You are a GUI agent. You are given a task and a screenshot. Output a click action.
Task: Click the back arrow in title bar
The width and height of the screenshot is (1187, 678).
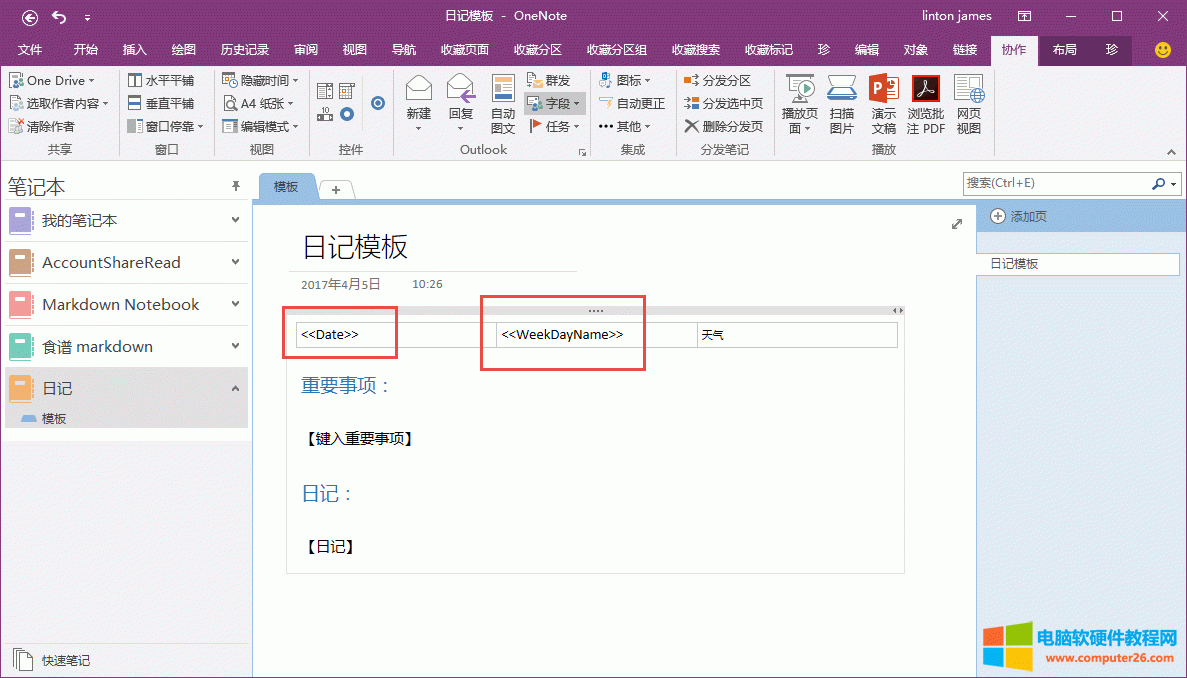(x=30, y=17)
